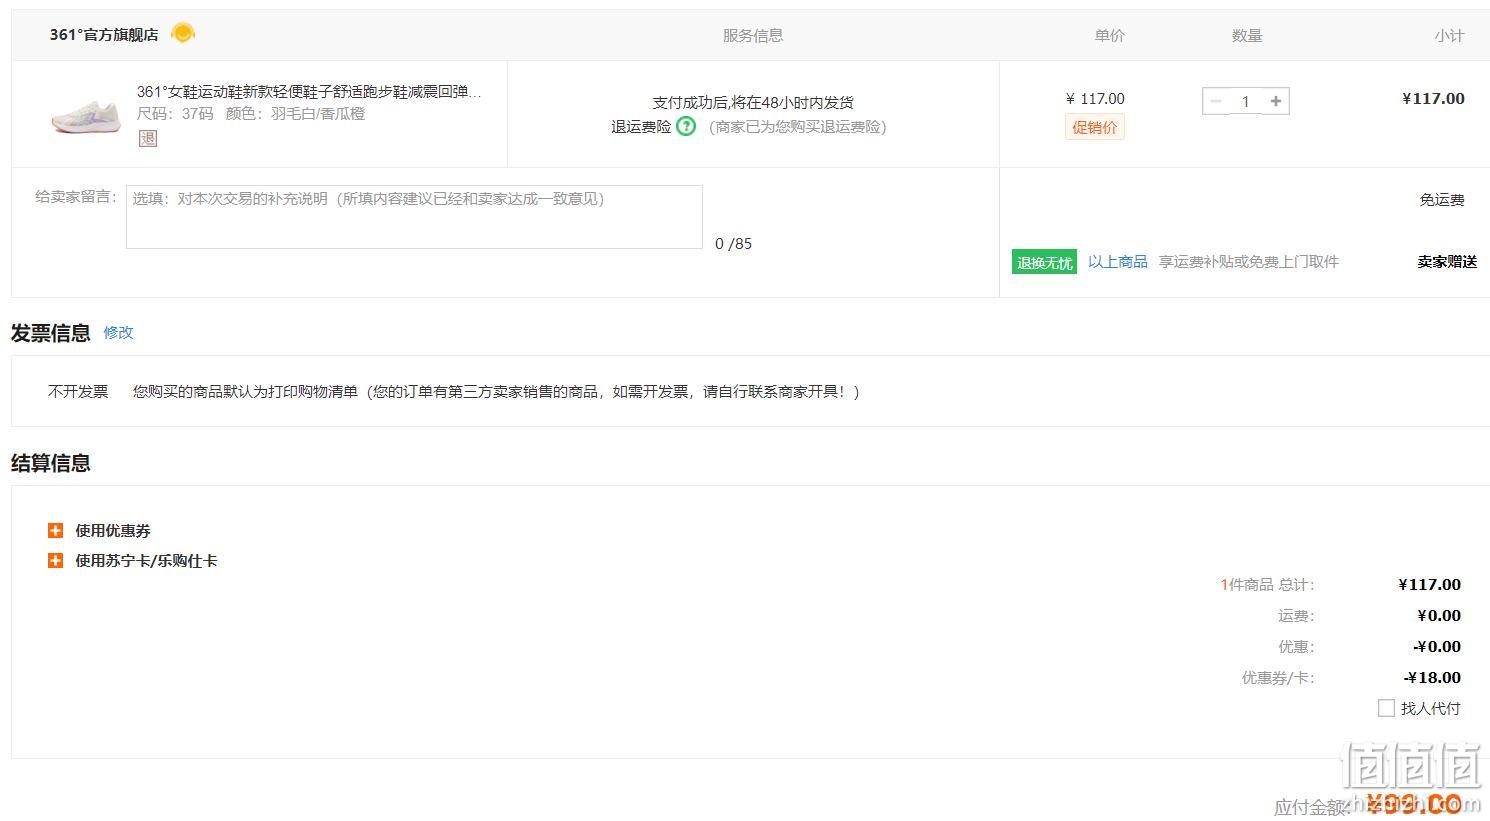Select the 卖家赠送 text
Image resolution: width=1490 pixels, height=821 pixels.
(1447, 261)
